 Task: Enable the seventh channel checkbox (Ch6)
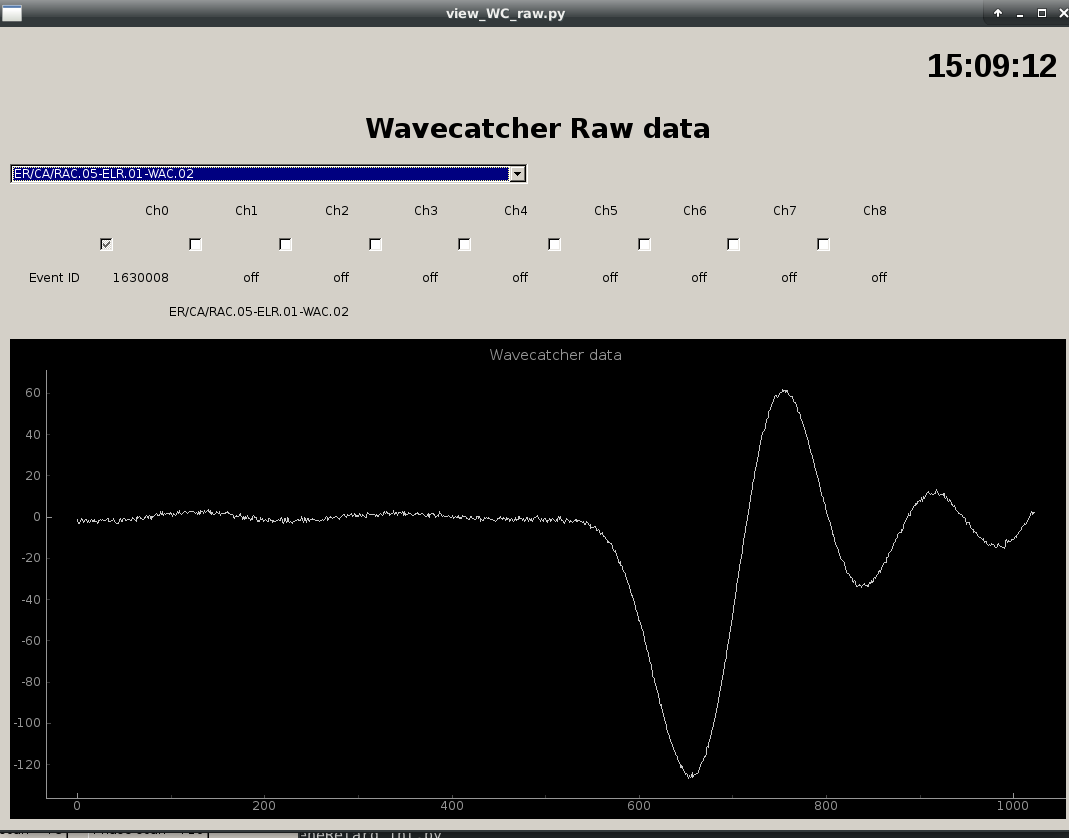click(x=644, y=244)
